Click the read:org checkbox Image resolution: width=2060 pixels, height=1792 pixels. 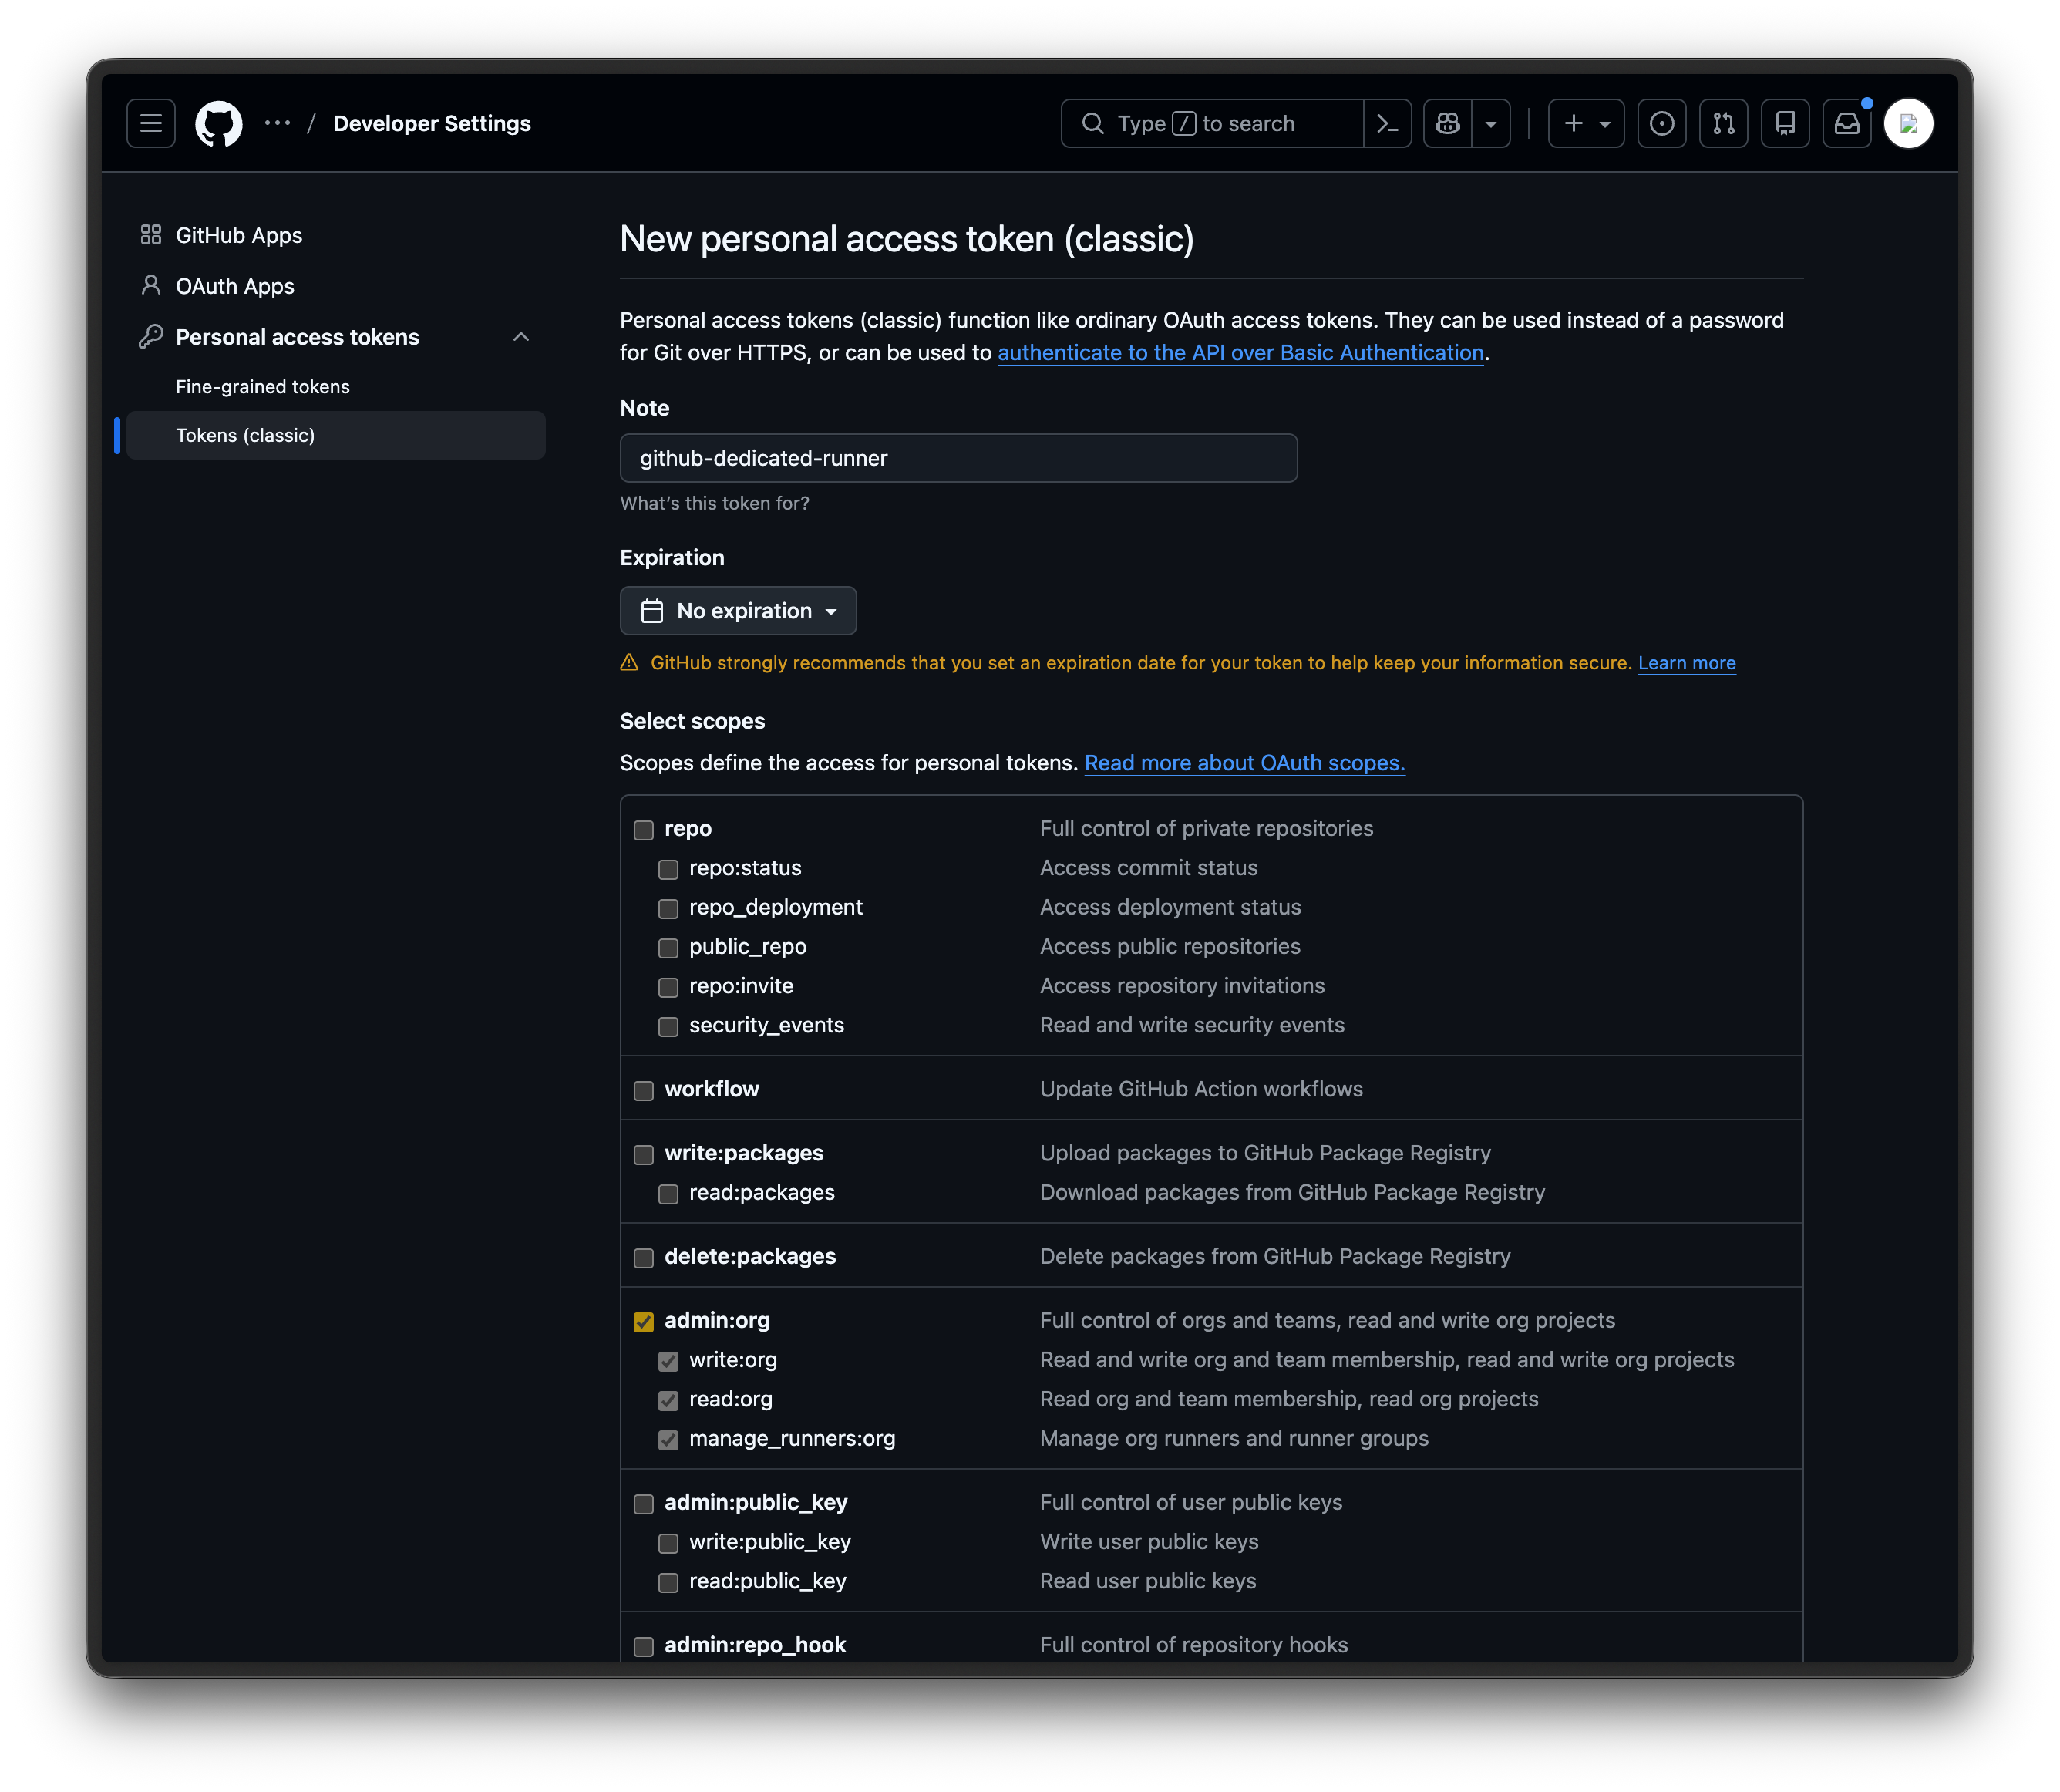[668, 1401]
